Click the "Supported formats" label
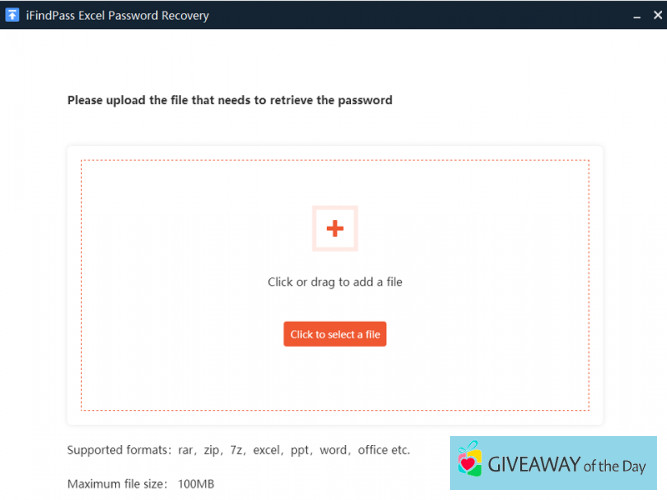The image size is (667, 500). point(116,450)
